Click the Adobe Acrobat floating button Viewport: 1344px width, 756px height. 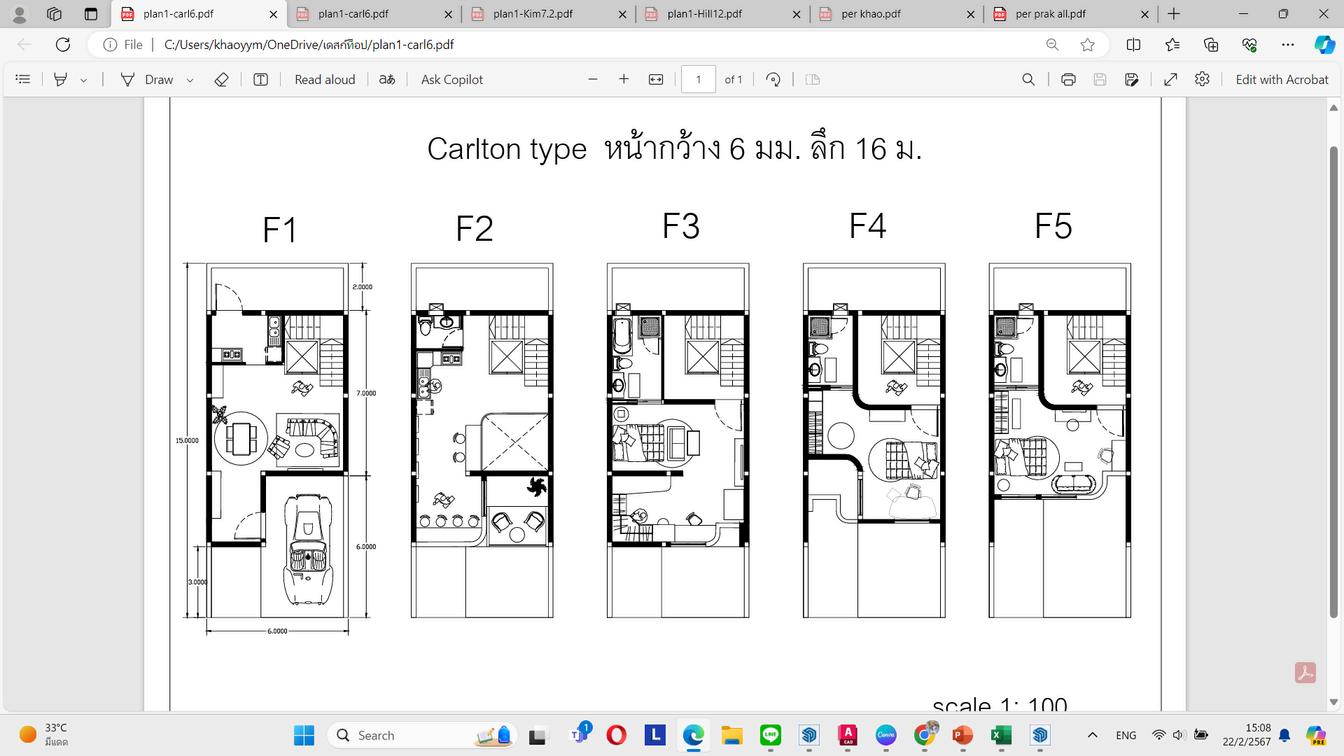(1305, 673)
